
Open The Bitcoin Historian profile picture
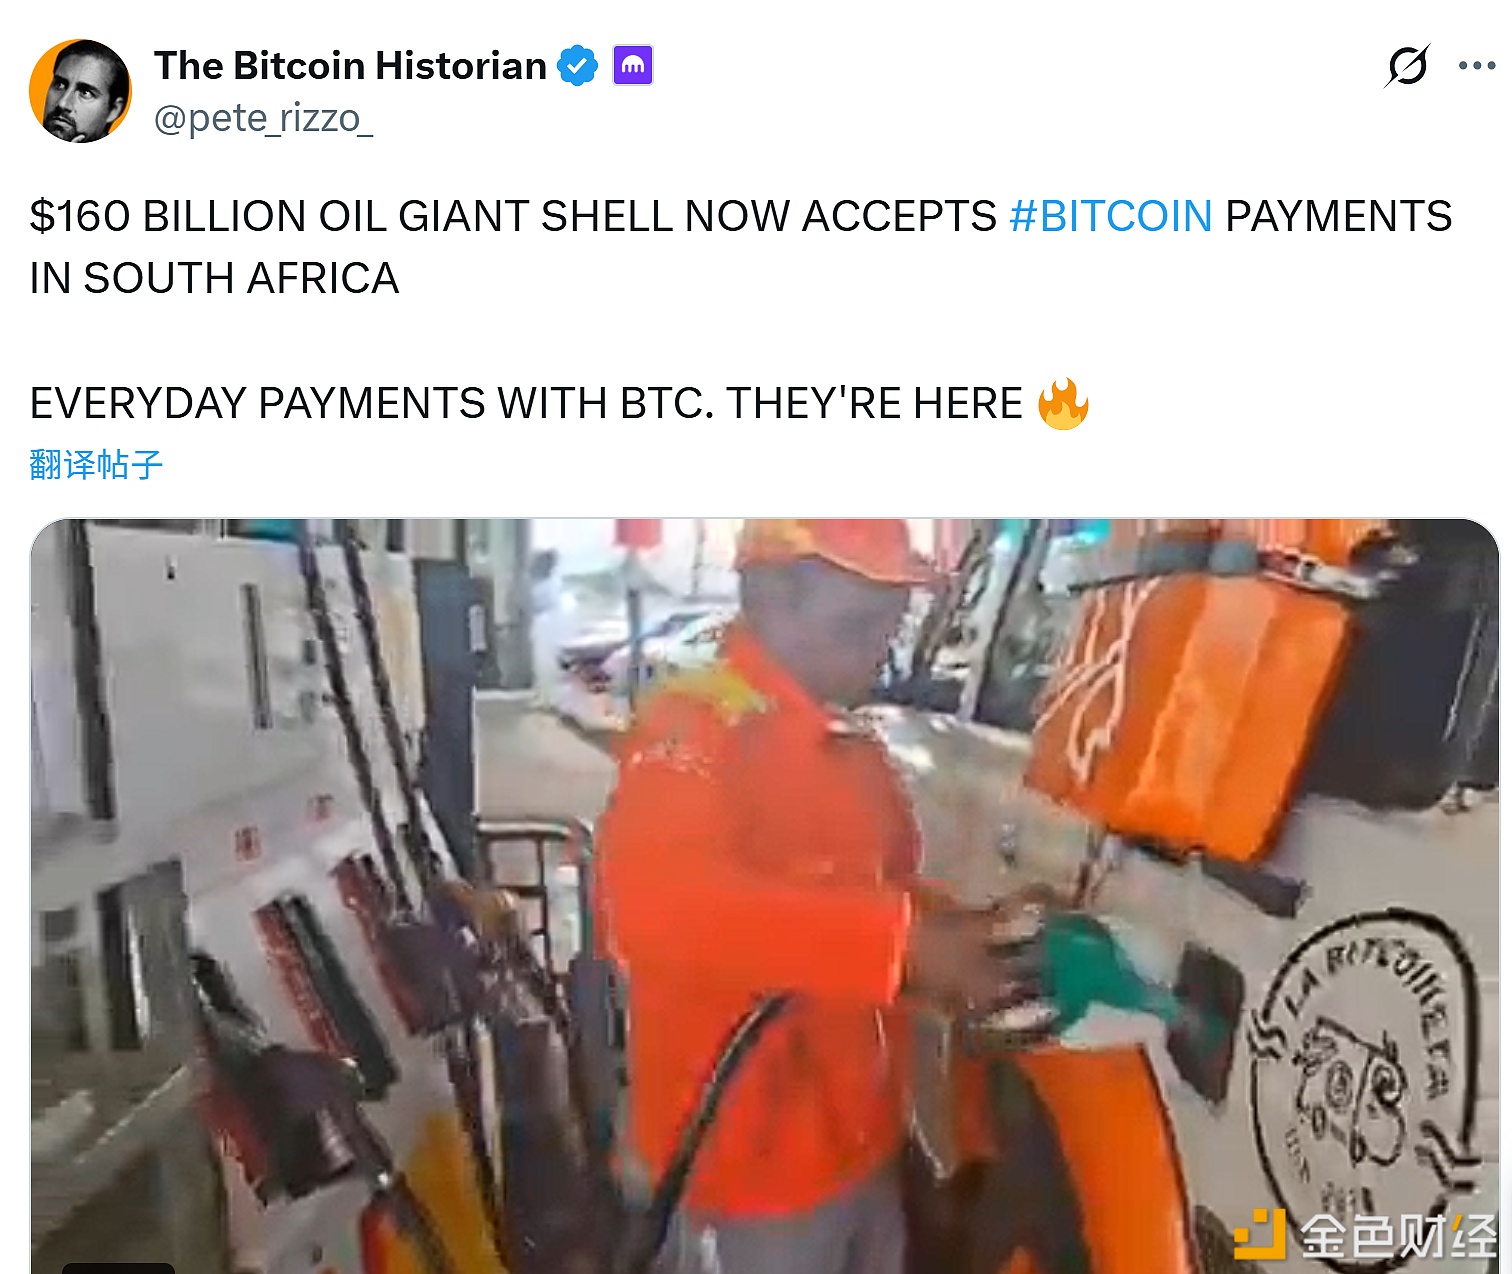(x=80, y=91)
